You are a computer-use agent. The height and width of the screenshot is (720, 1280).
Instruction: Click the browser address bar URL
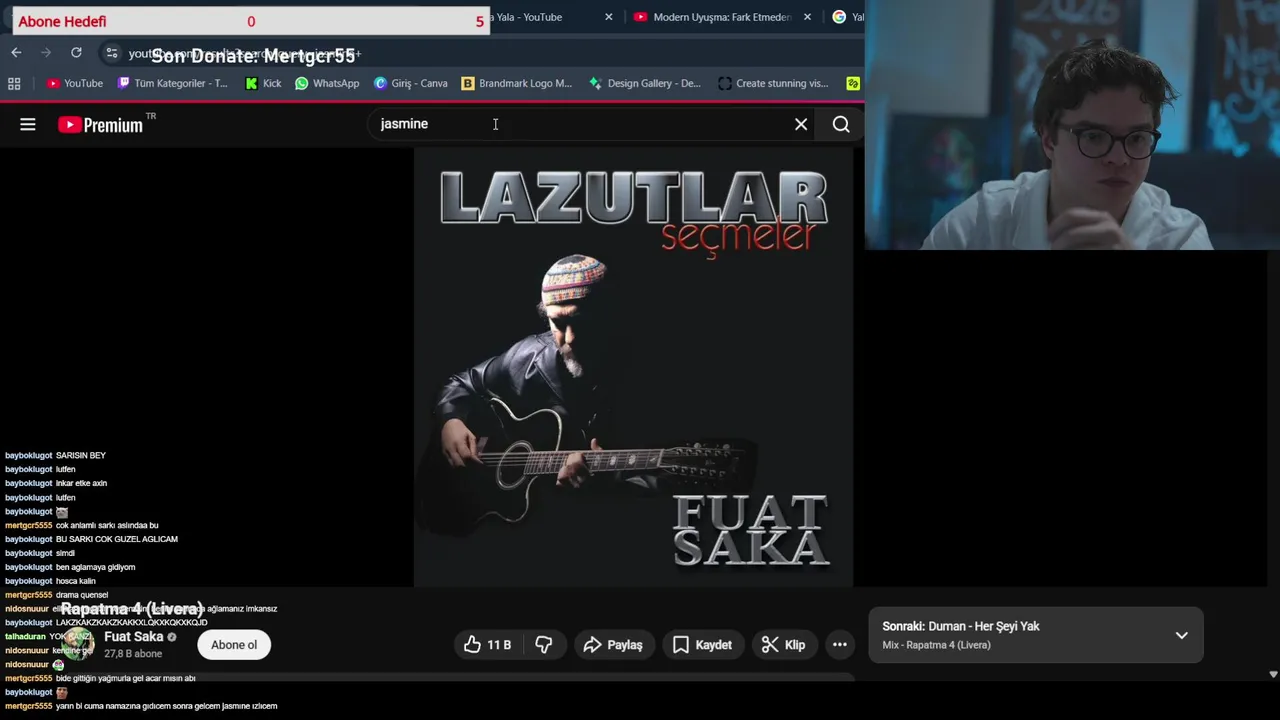click(244, 53)
